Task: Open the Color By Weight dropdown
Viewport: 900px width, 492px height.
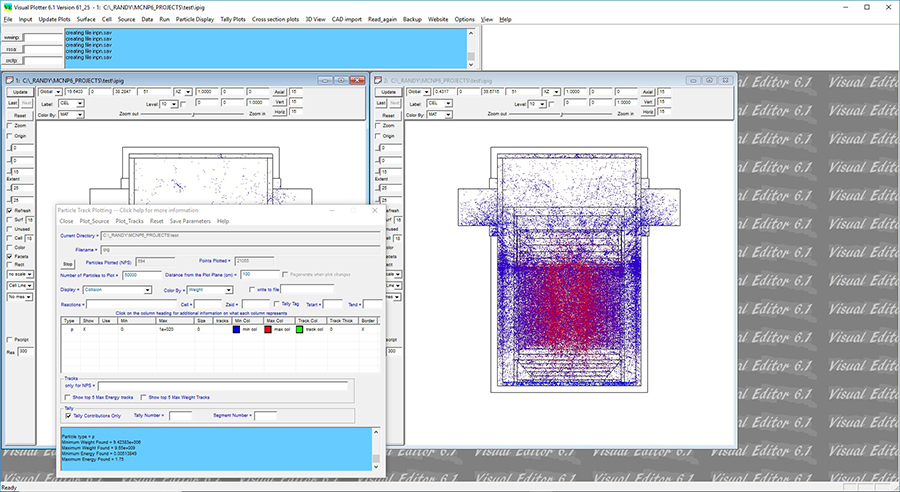Action: pos(210,290)
